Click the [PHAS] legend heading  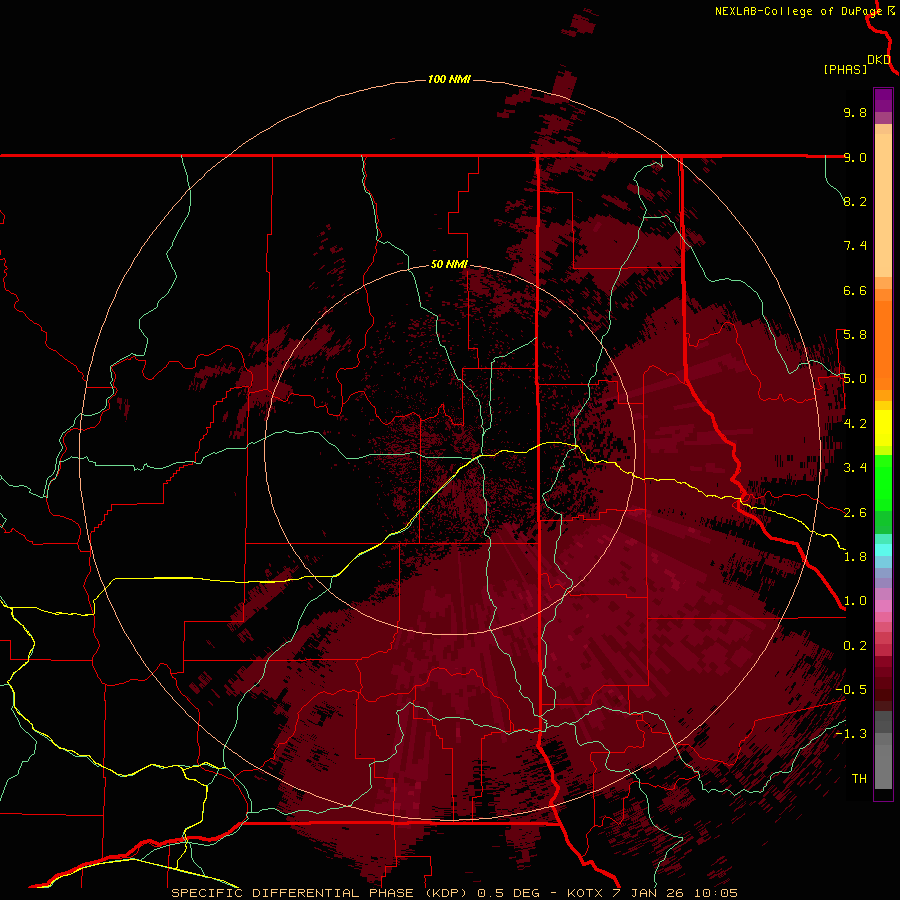(x=845, y=70)
